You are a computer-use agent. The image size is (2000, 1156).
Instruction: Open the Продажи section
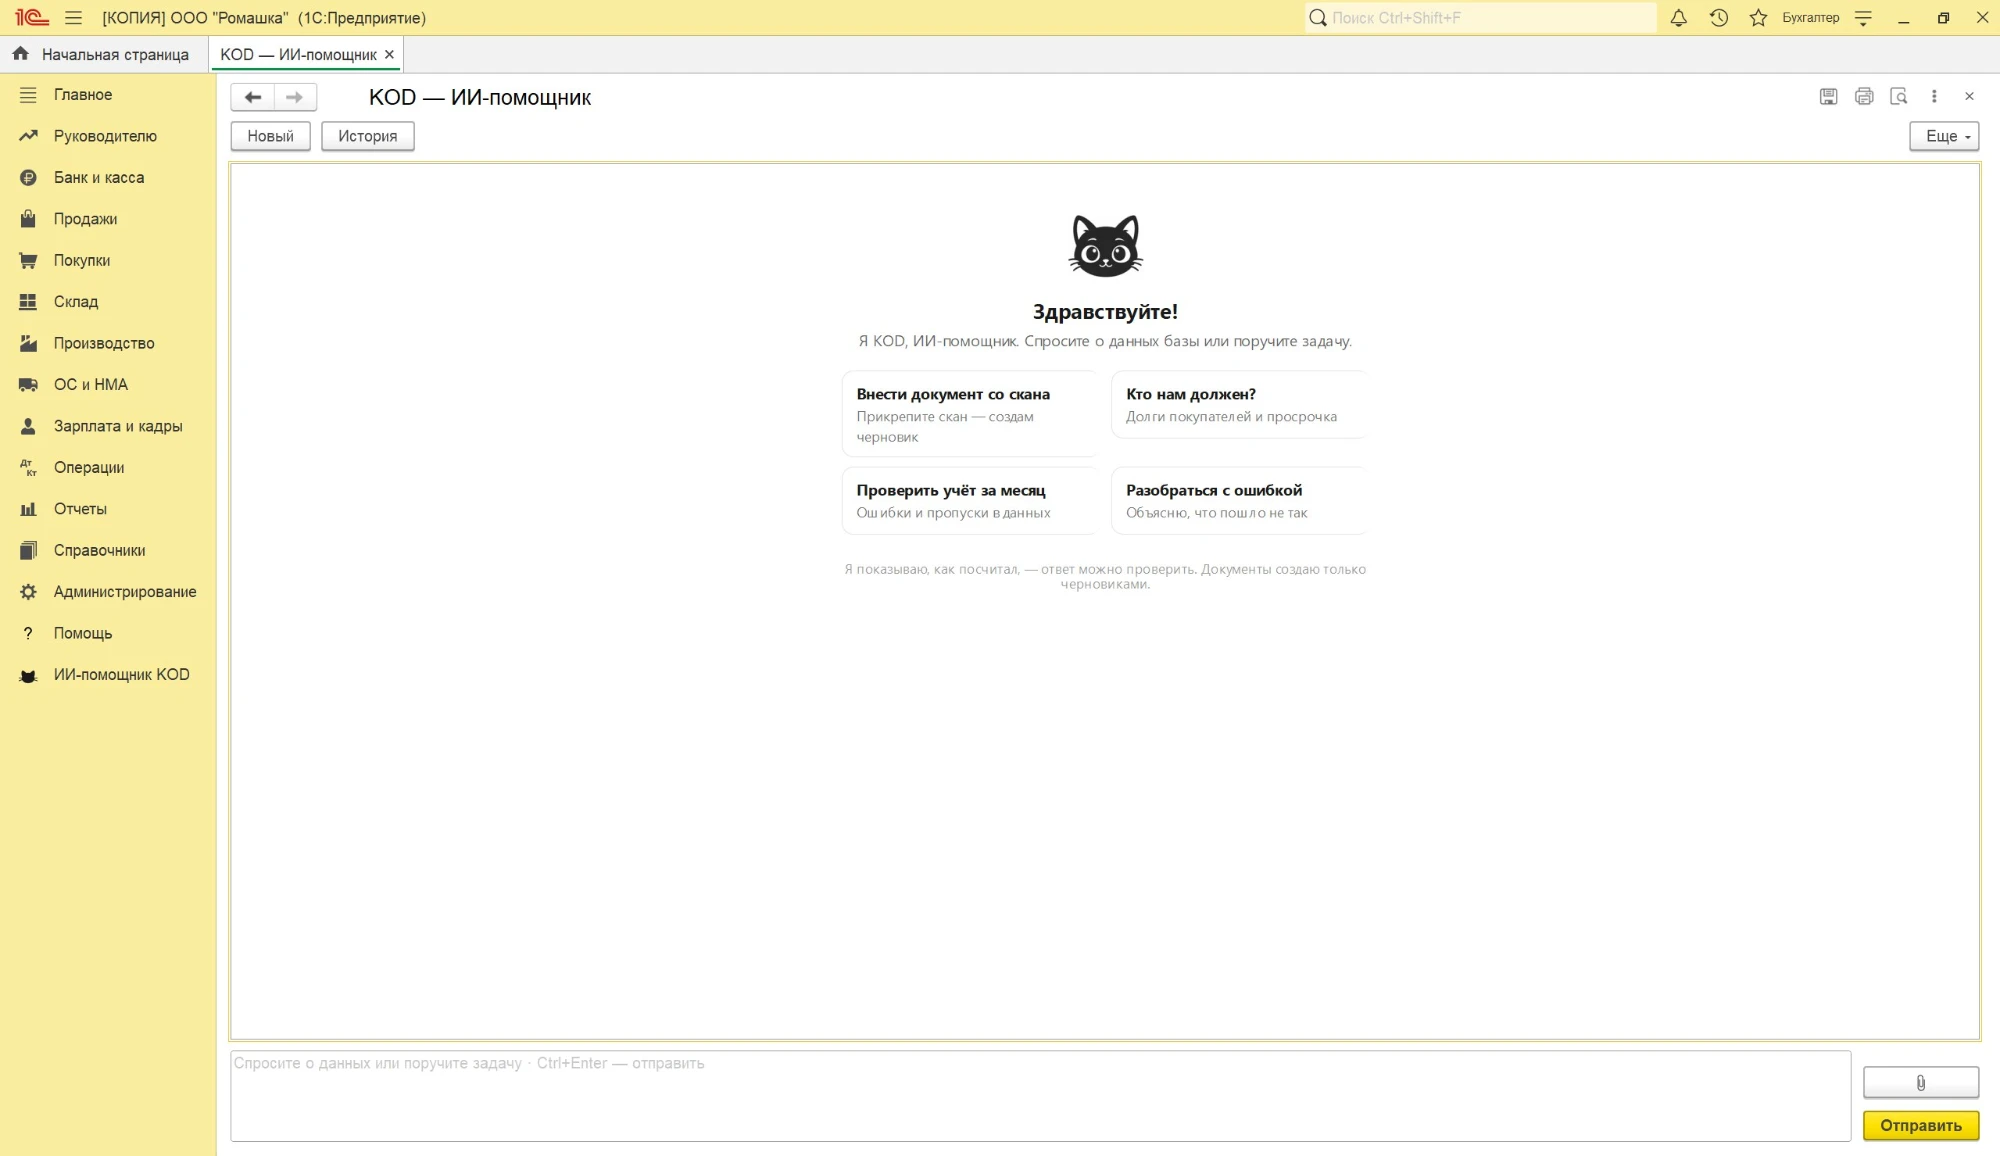coord(108,219)
